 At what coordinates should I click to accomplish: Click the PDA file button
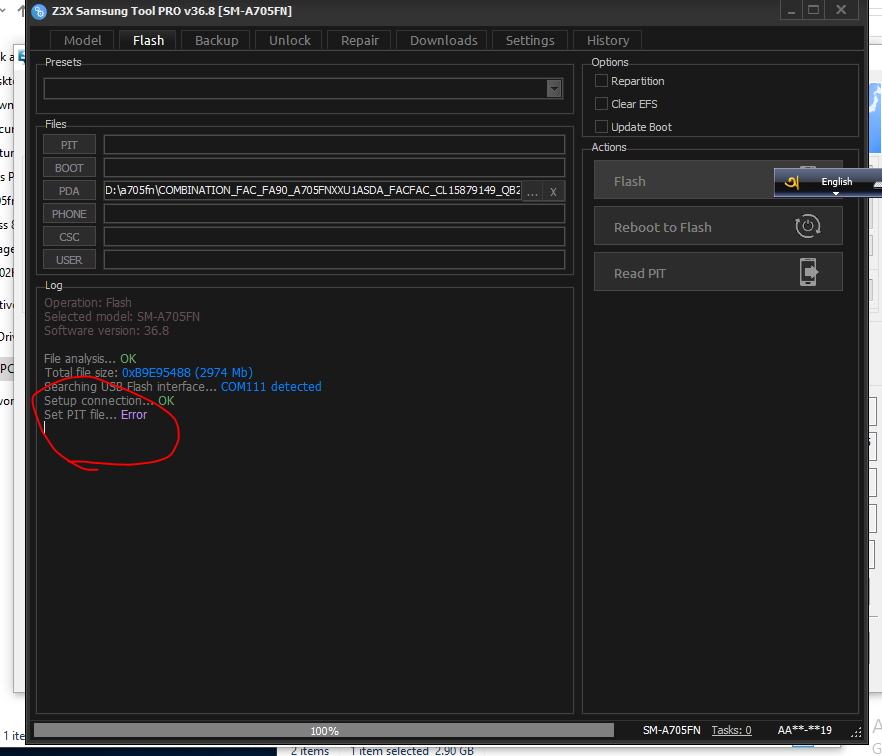(x=69, y=191)
